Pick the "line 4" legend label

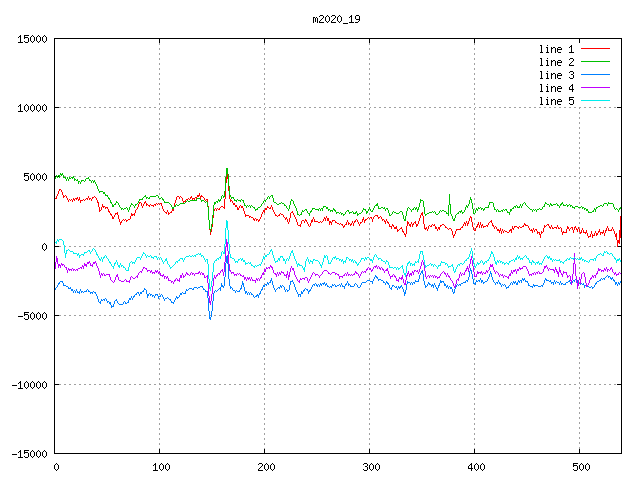[557, 88]
